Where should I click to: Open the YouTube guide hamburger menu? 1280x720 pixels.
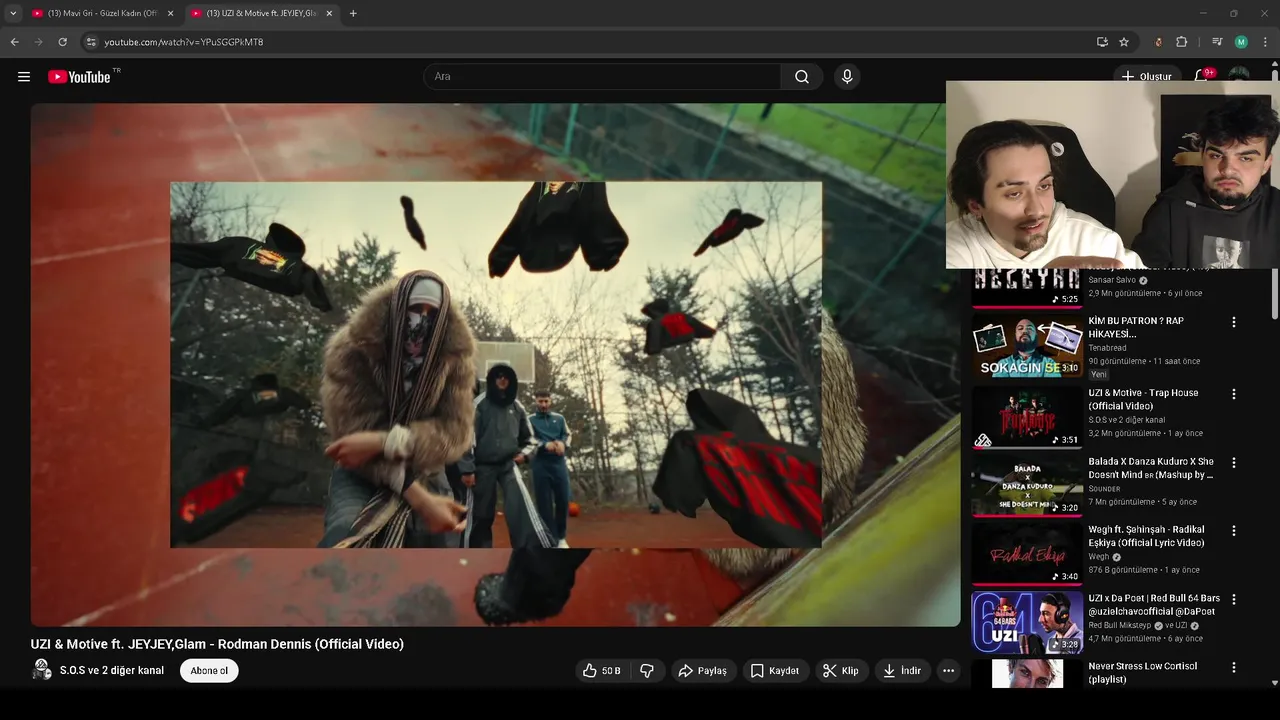click(24, 77)
